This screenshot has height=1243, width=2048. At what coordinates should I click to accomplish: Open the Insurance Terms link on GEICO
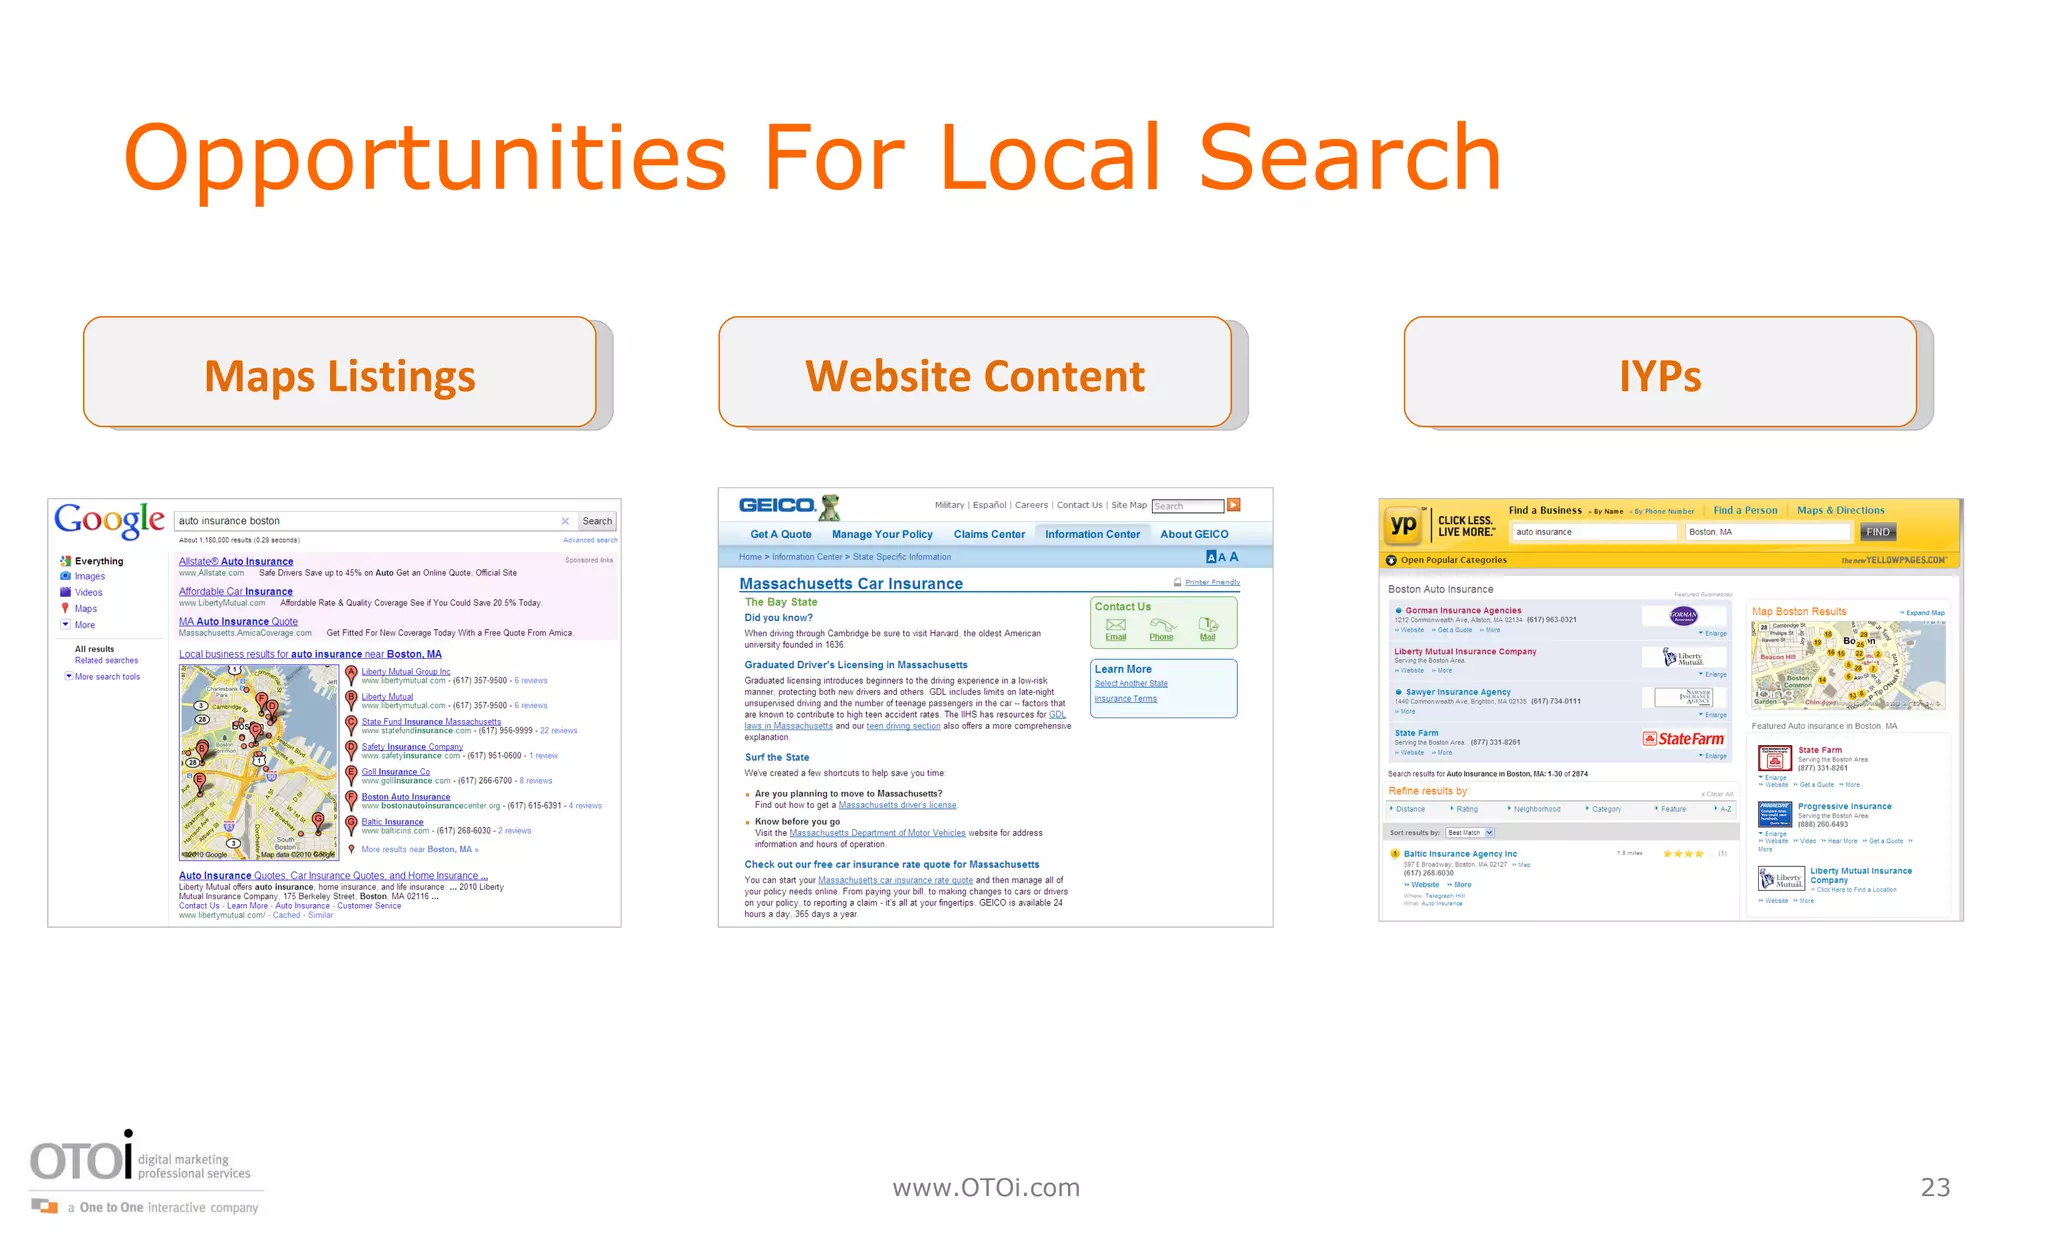point(1126,699)
